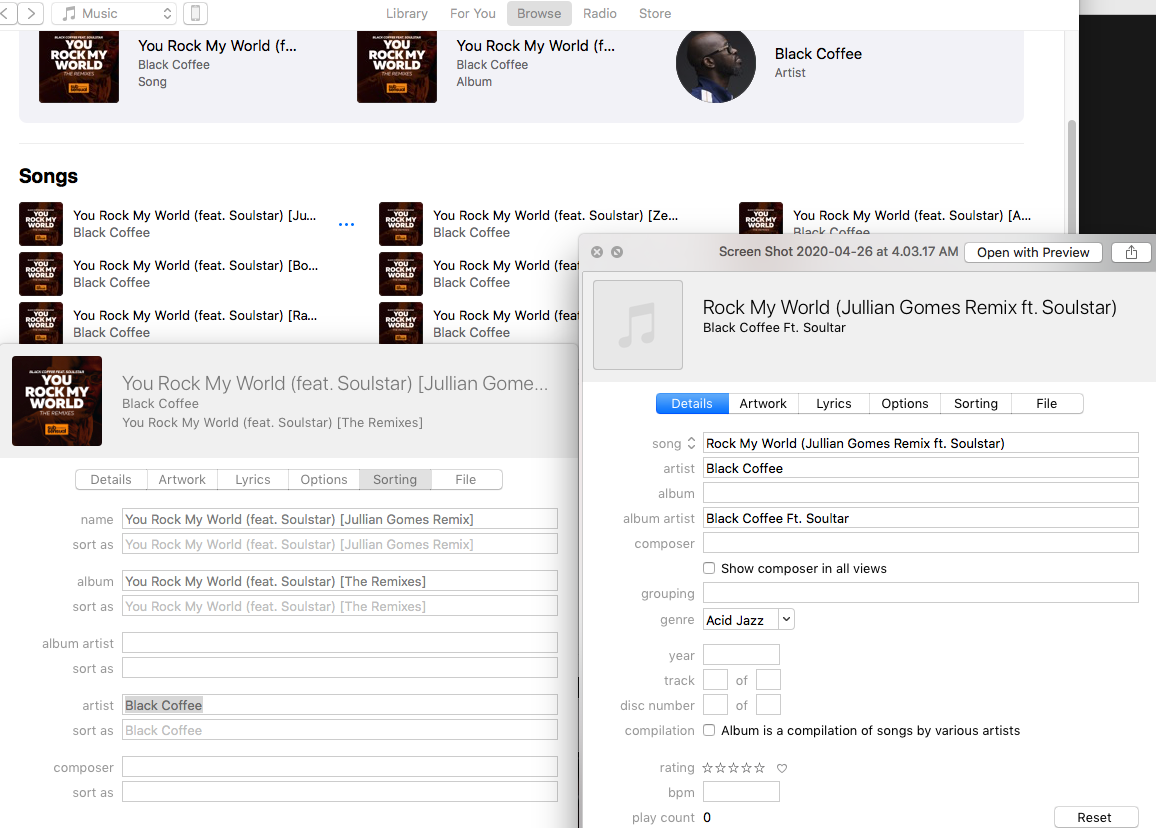Viewport: 1156px width, 828px height.
Task: Click the name 'sort as' field
Action: point(340,544)
